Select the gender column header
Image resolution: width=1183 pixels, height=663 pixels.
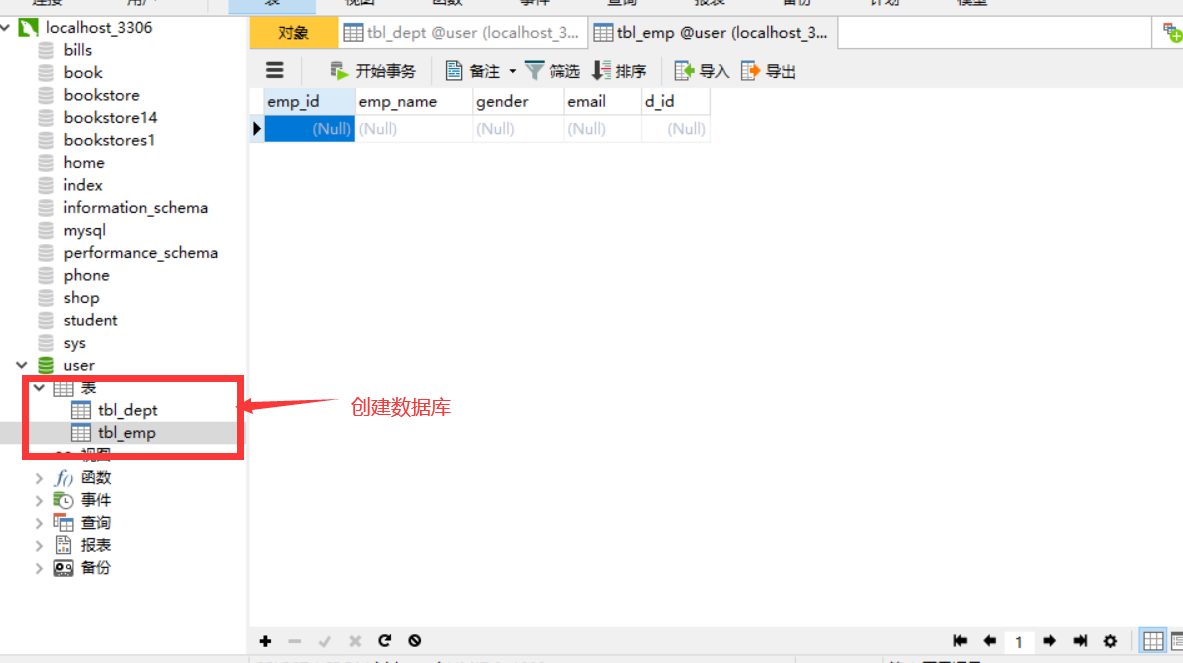coord(518,101)
